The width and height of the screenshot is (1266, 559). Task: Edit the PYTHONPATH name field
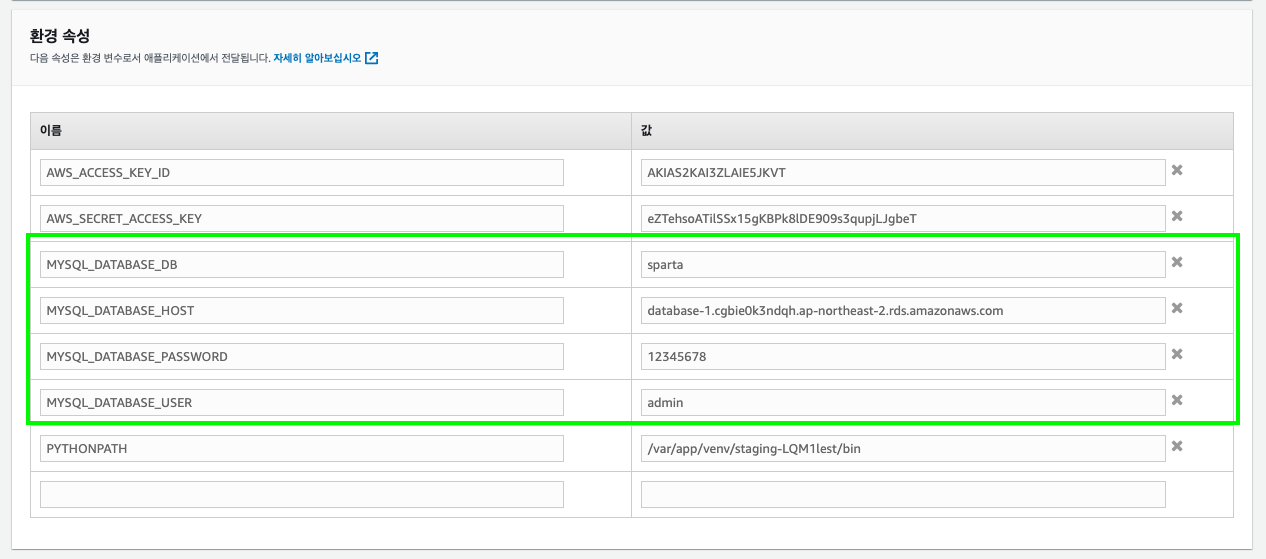pos(302,448)
